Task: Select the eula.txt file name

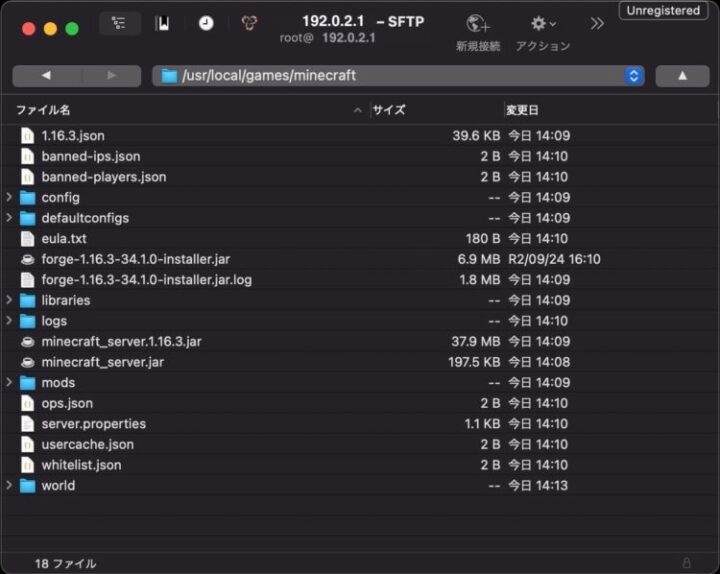Action: click(64, 239)
